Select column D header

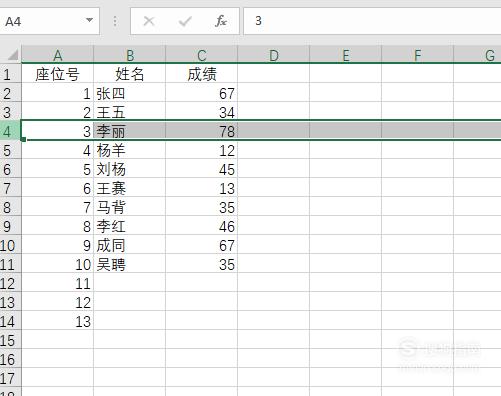pos(274,55)
